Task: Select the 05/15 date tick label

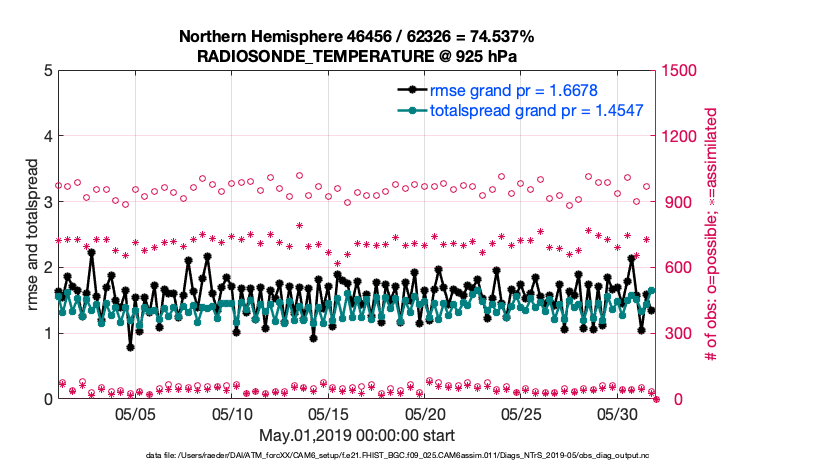Action: [x=329, y=413]
